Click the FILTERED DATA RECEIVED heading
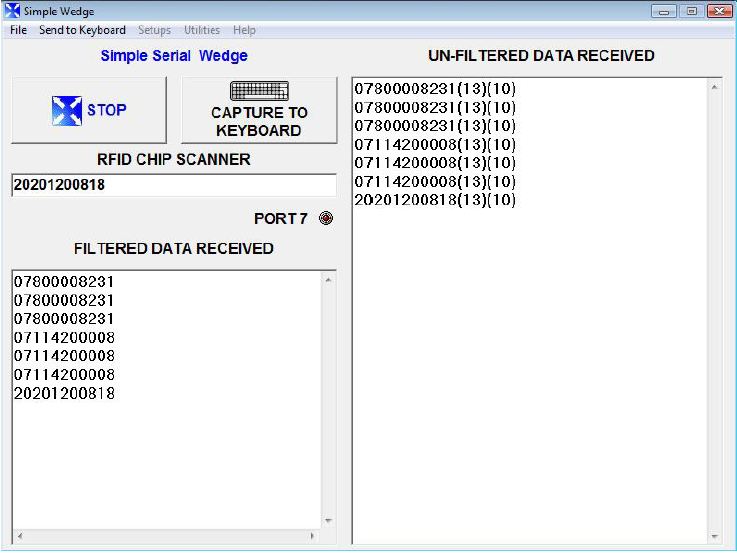Screen dimensions: 737x553 pos(174,249)
